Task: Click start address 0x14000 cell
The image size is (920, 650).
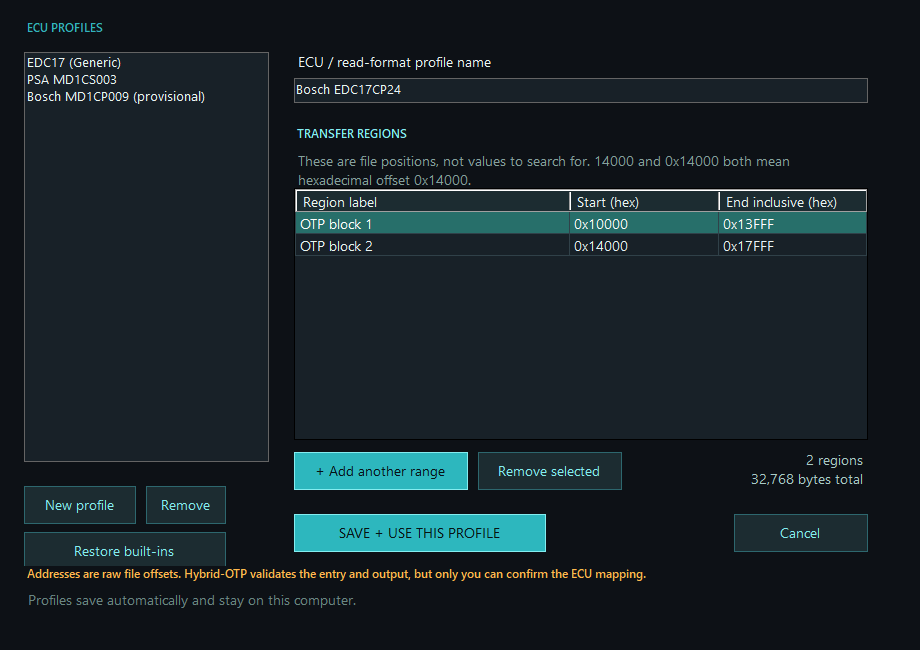Action: pyautogui.click(x=644, y=246)
